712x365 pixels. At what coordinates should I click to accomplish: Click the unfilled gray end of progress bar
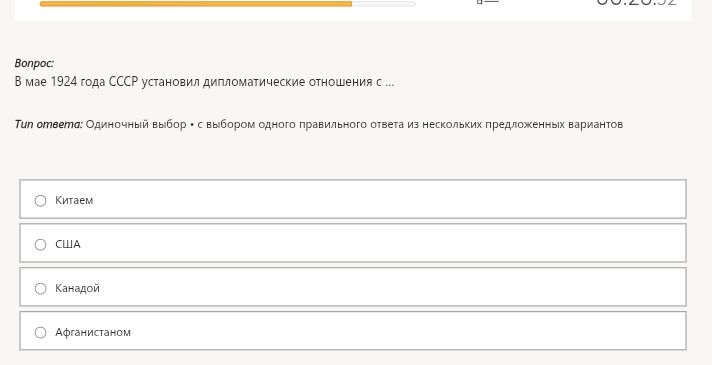384,4
